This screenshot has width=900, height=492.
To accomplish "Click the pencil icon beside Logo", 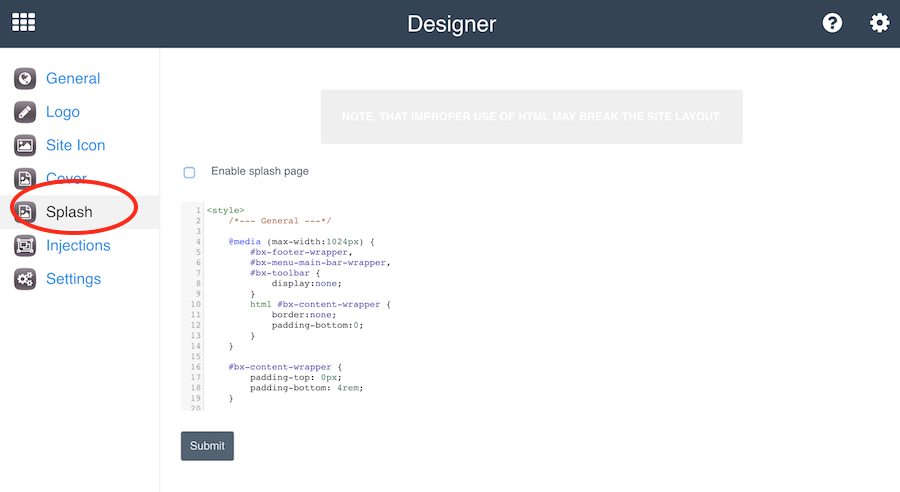I will click(x=25, y=112).
